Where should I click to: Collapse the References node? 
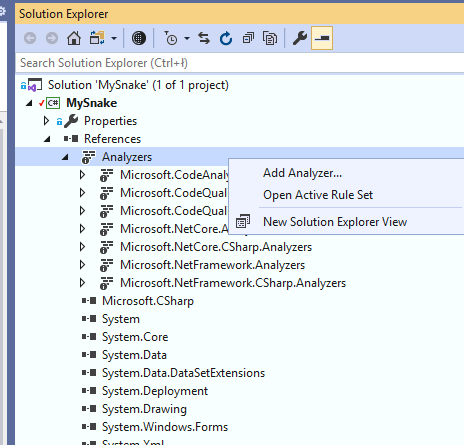point(47,139)
